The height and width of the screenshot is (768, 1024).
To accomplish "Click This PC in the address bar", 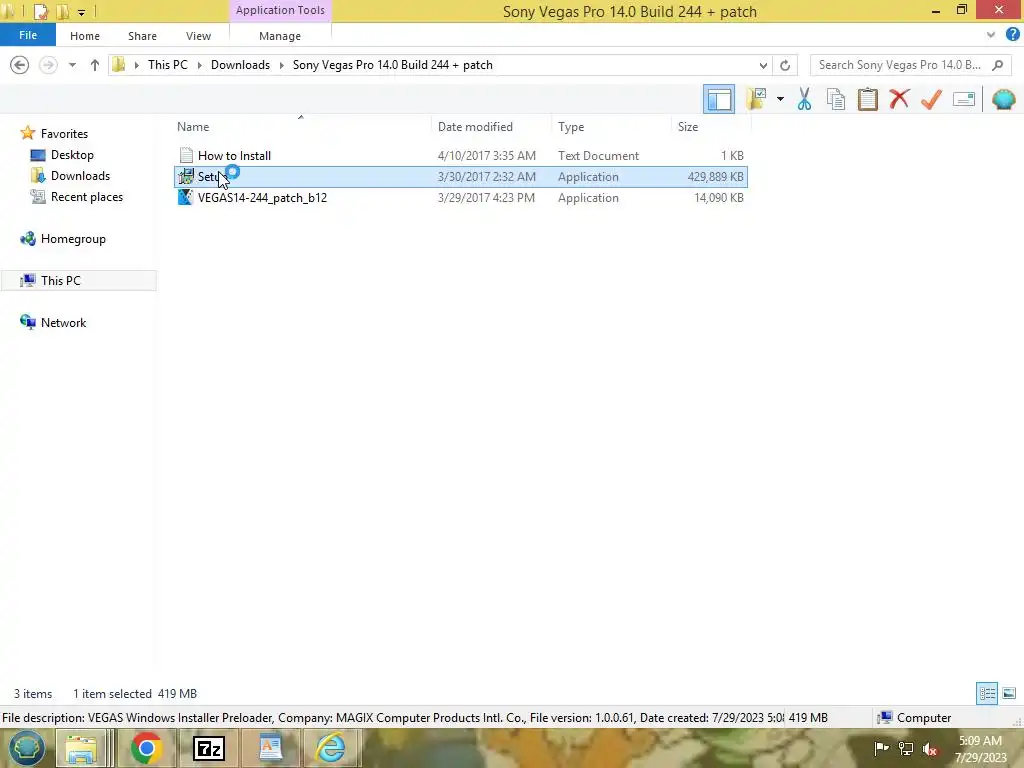I will [x=168, y=65].
